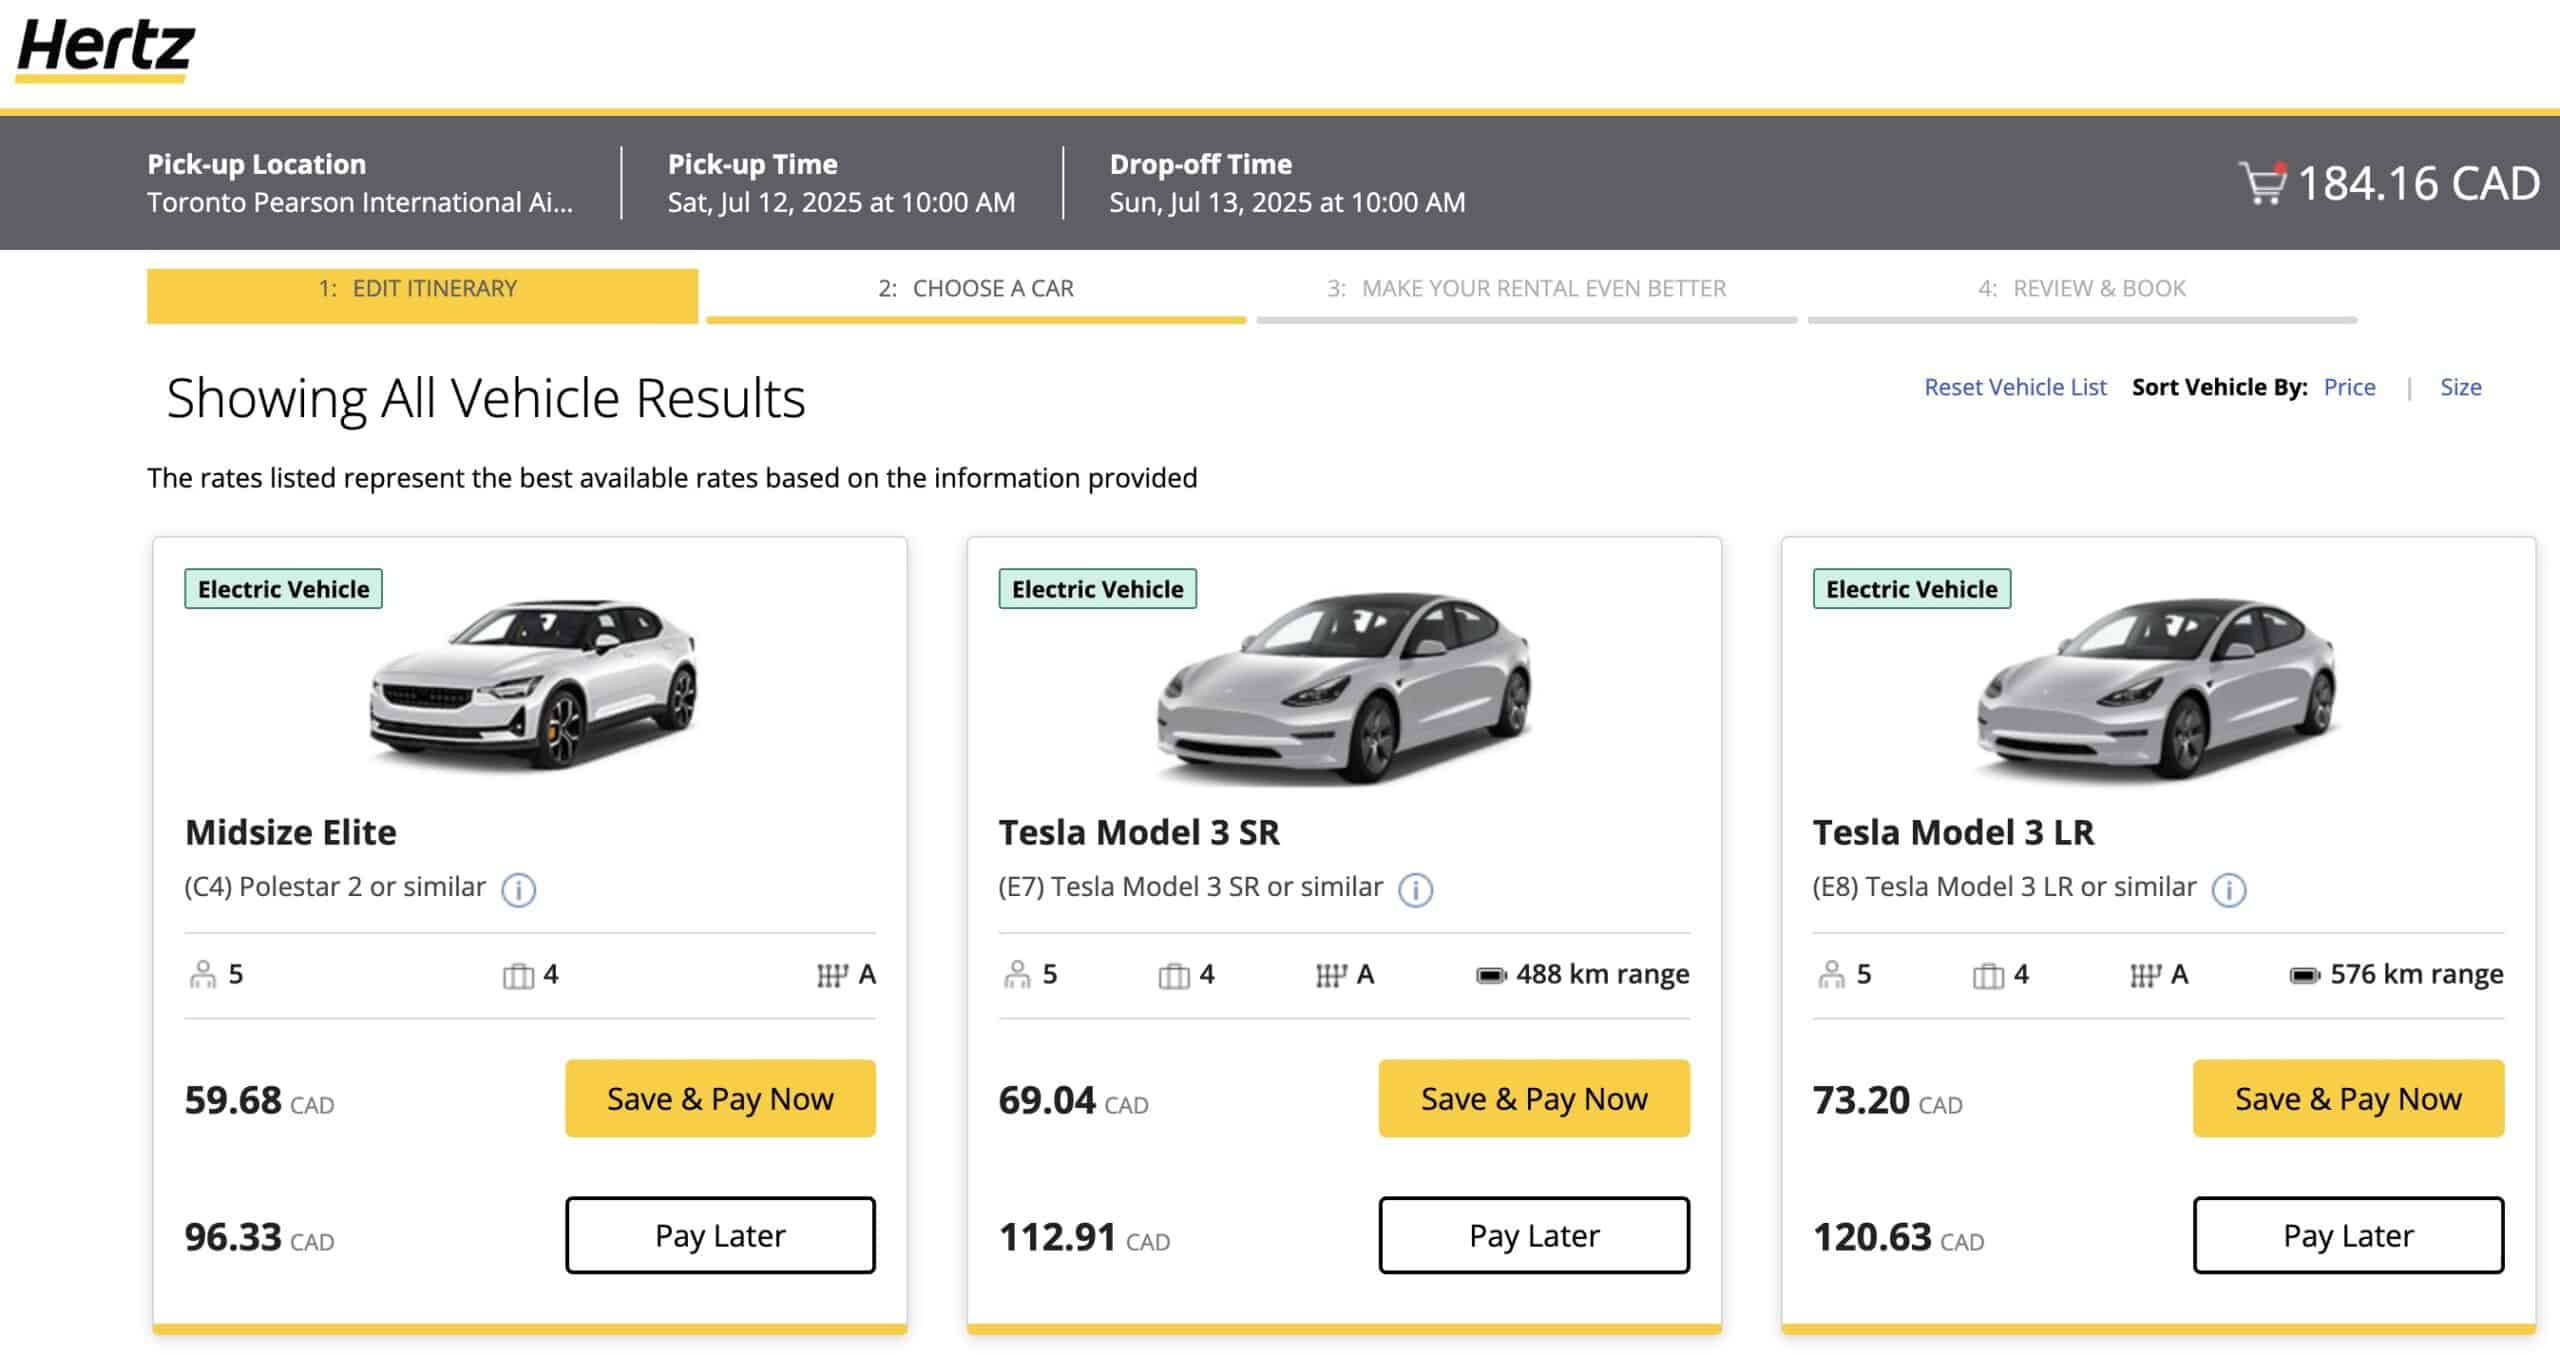Select the Choose a Car step tab

click(976, 289)
